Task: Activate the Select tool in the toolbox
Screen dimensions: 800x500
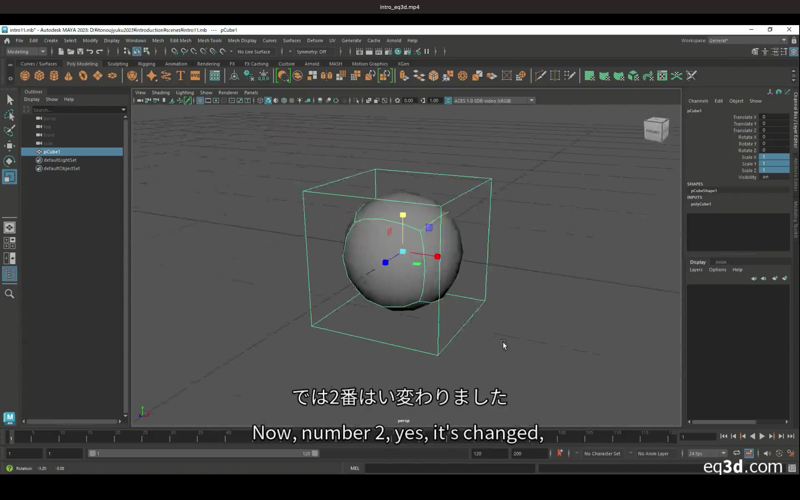Action: tap(10, 99)
